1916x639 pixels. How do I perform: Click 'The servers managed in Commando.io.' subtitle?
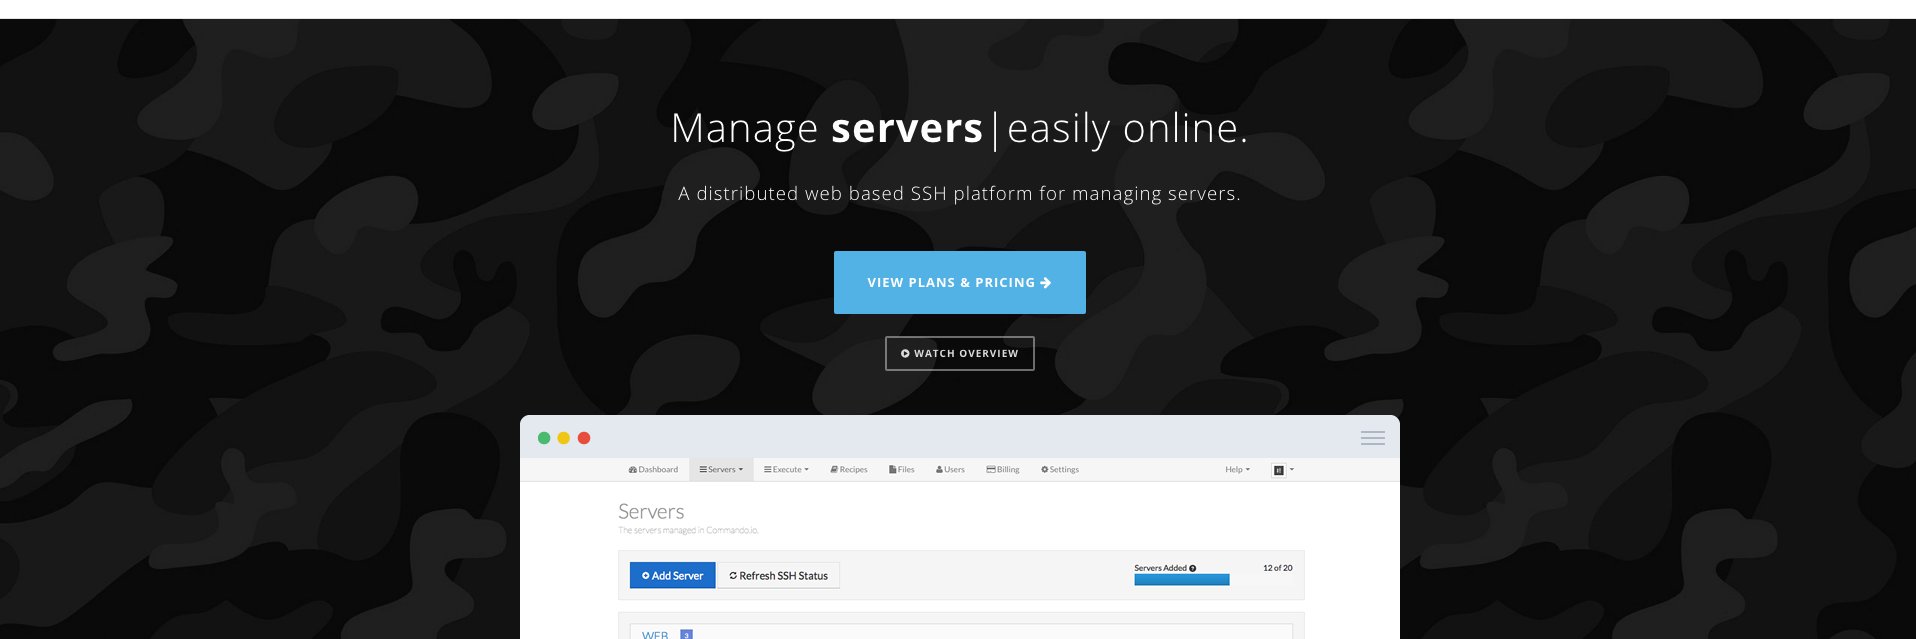688,530
